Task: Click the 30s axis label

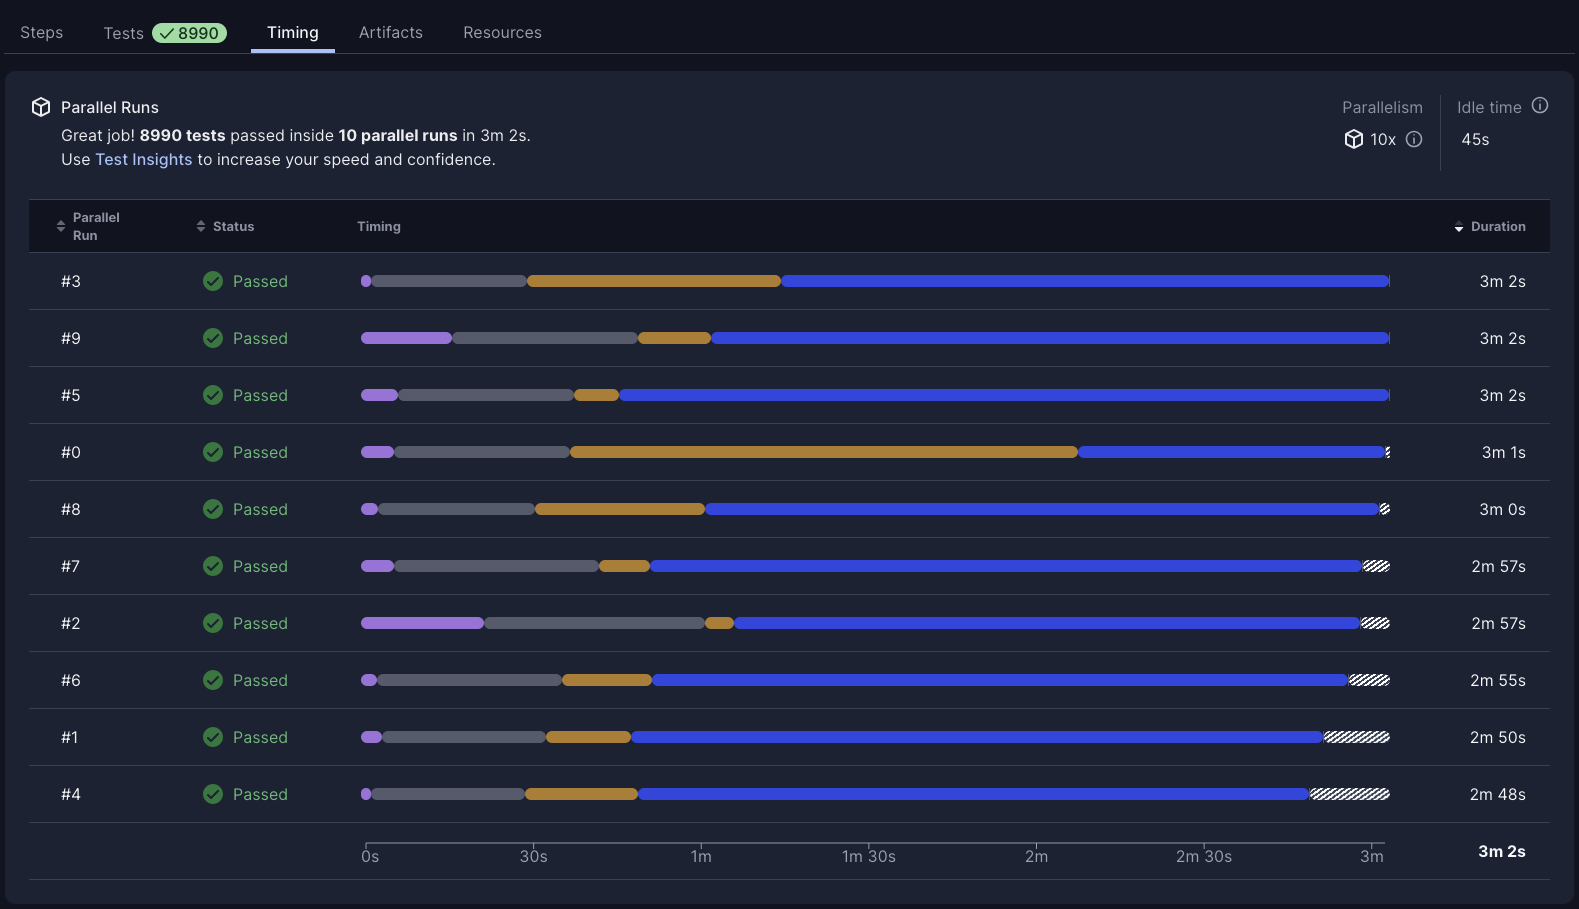Action: tap(534, 856)
